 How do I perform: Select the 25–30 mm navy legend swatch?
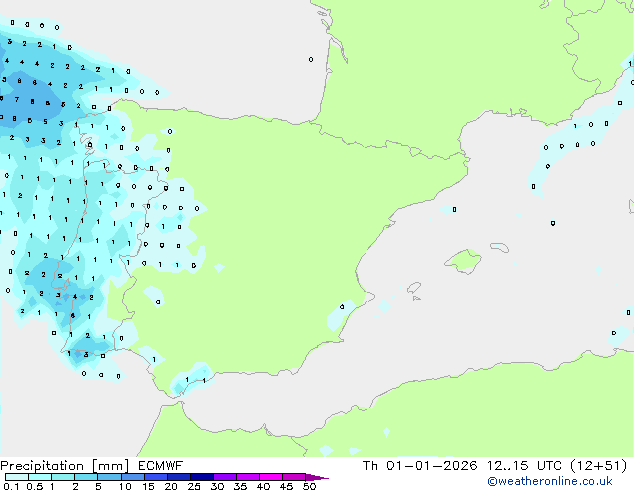point(201,477)
